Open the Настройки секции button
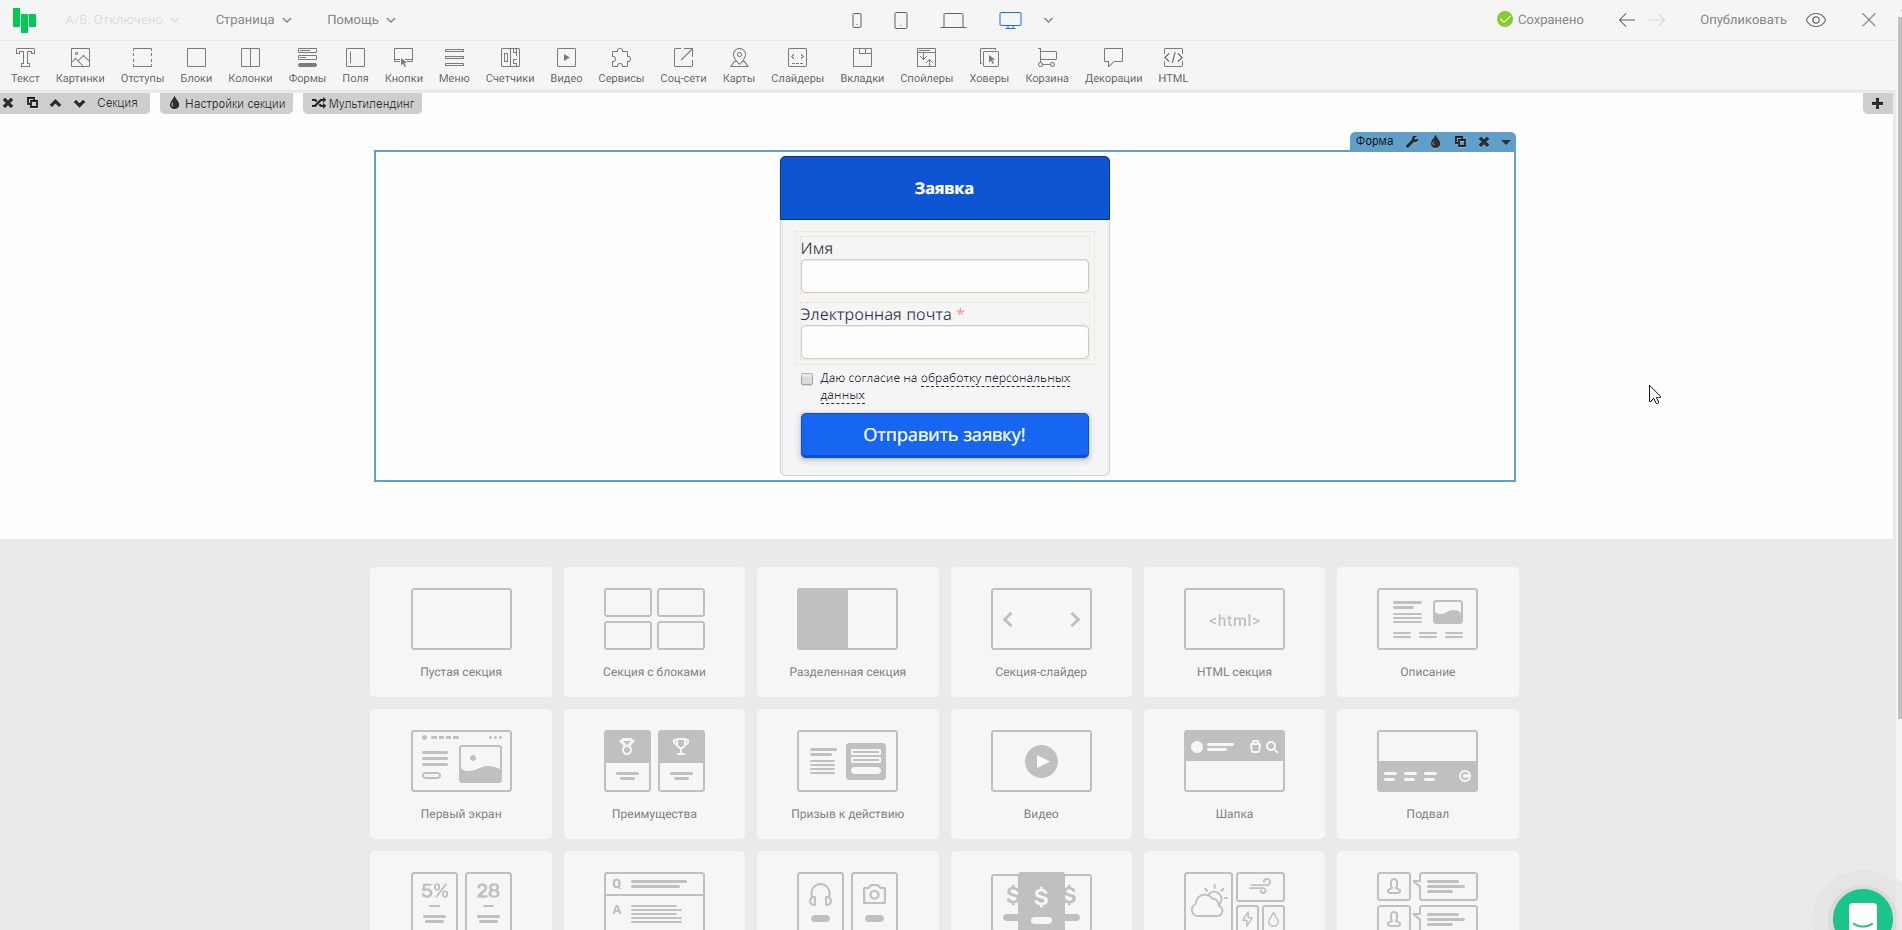 [x=227, y=103]
